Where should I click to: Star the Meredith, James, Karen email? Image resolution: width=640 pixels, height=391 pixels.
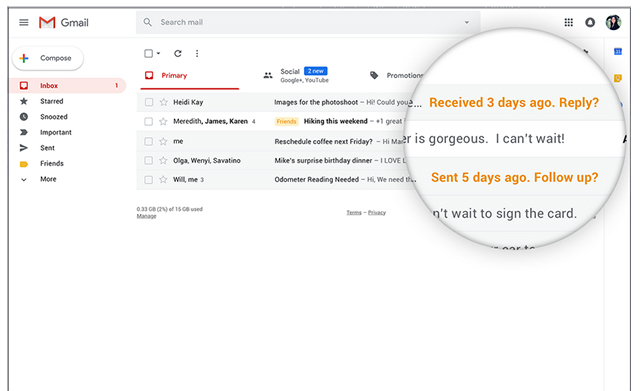click(x=164, y=121)
